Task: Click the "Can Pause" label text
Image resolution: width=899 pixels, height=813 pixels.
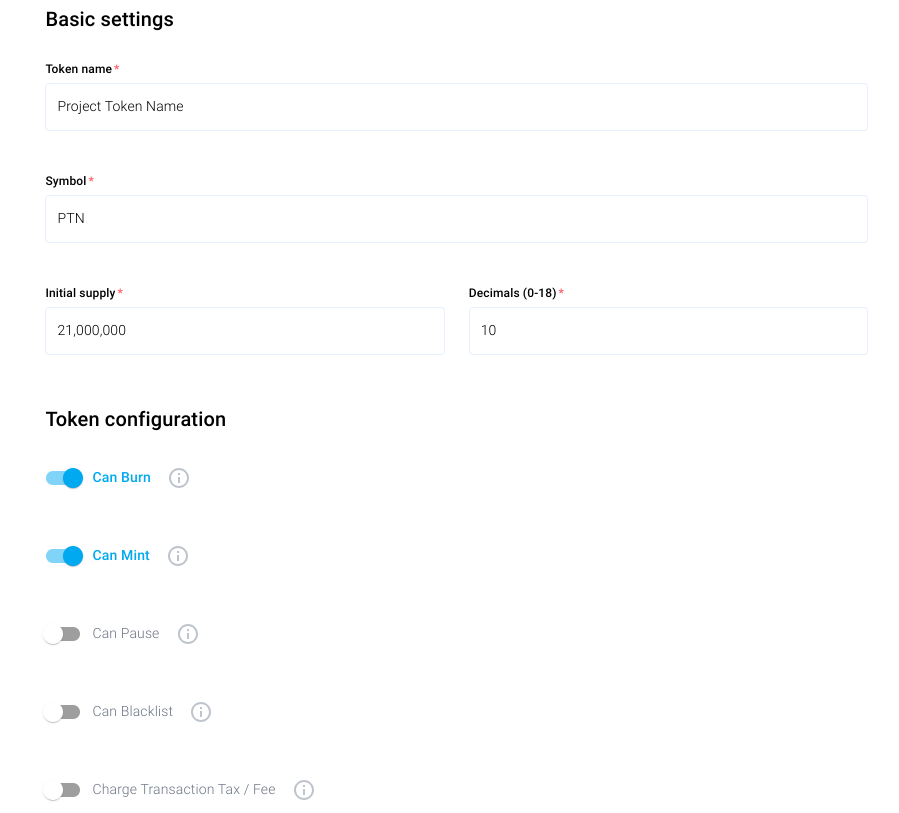Action: (126, 634)
